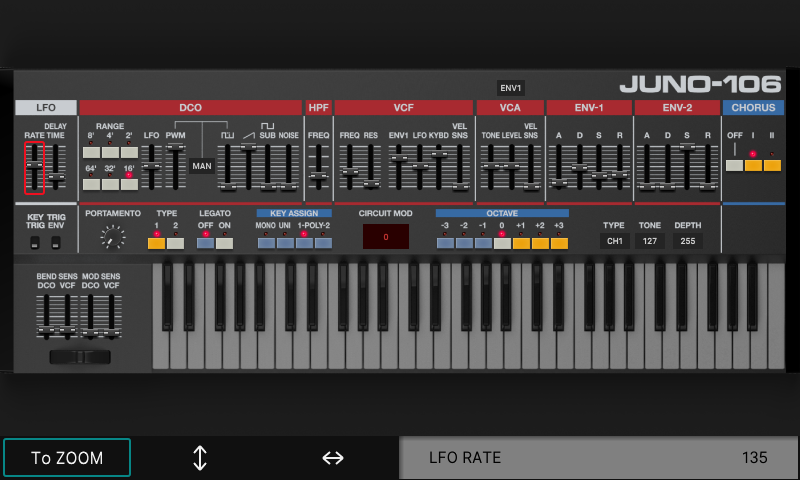Select the VCF FREQ slider

[349, 167]
